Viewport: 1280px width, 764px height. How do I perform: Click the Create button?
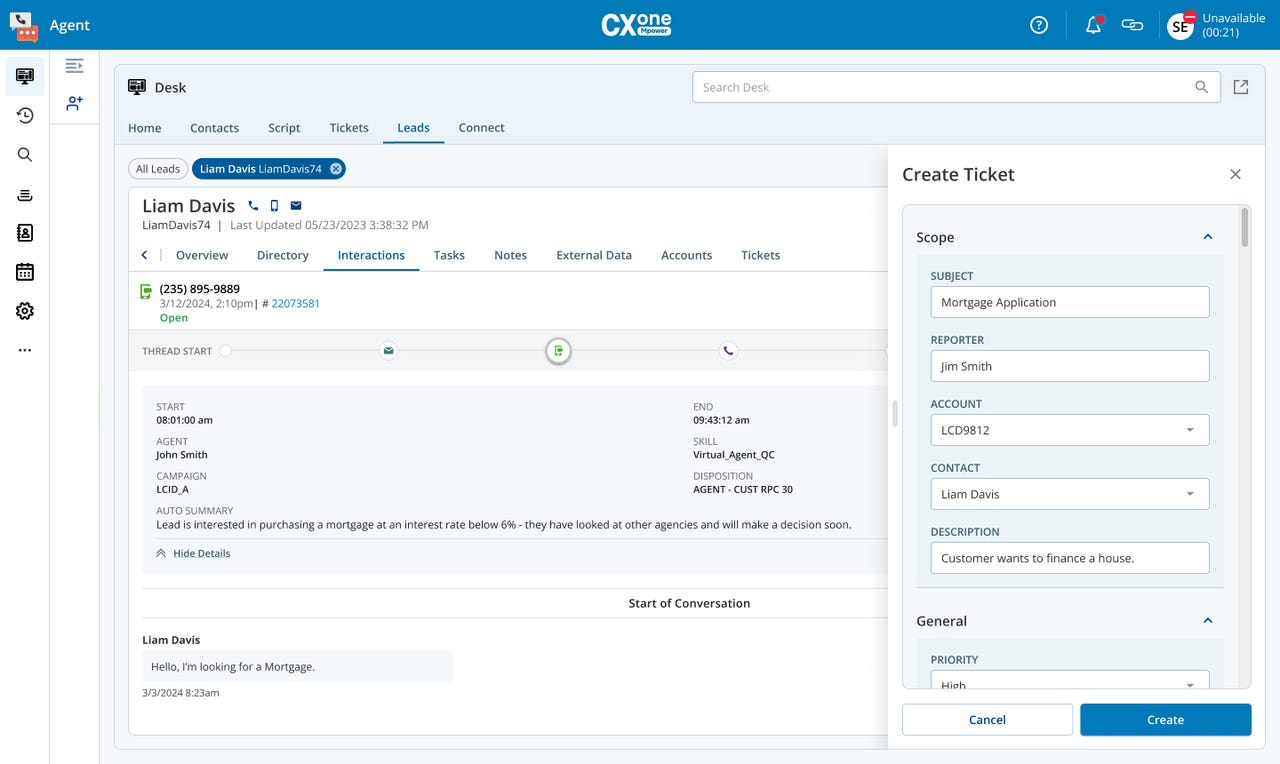[1165, 720]
